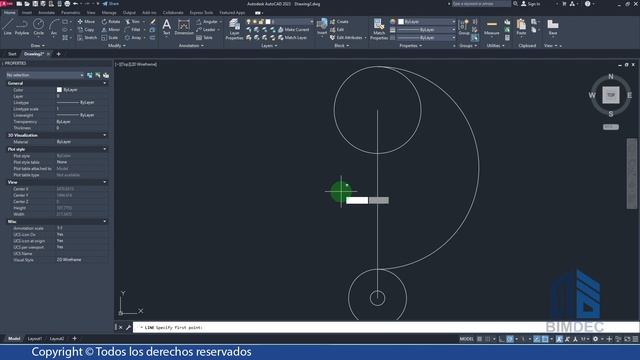The image size is (640, 360).
Task: Activate the Array command
Action: pos(133,38)
